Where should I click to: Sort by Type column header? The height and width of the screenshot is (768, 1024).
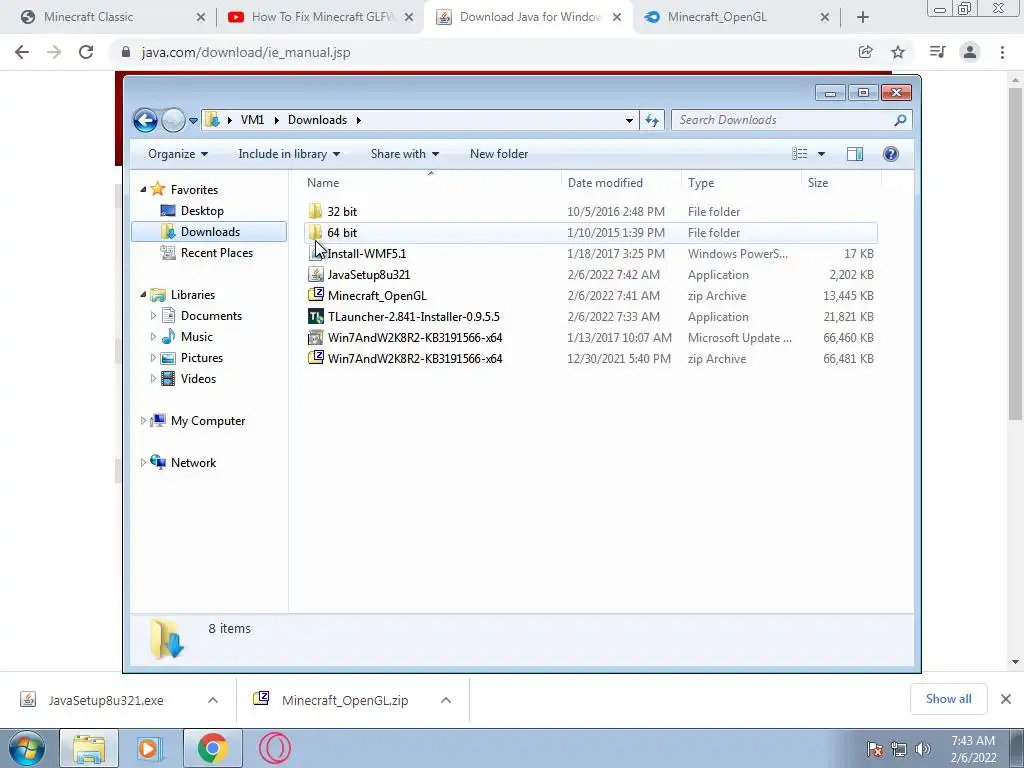741,183
